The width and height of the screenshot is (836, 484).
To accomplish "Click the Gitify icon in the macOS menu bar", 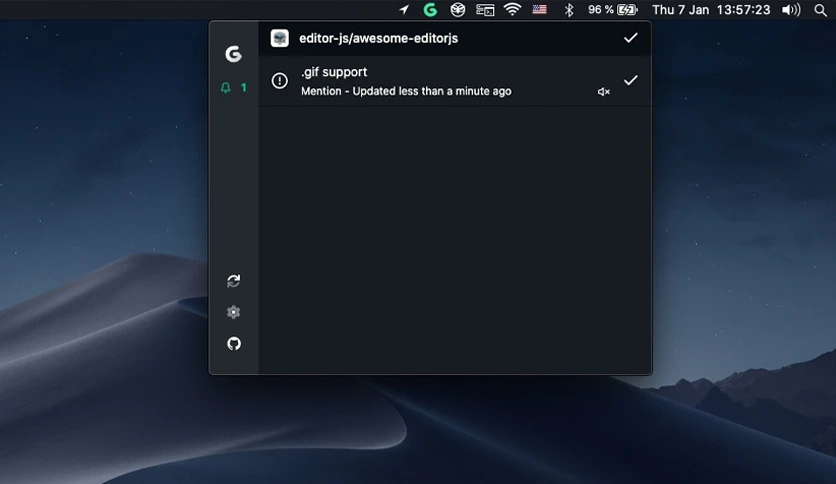I will click(430, 10).
